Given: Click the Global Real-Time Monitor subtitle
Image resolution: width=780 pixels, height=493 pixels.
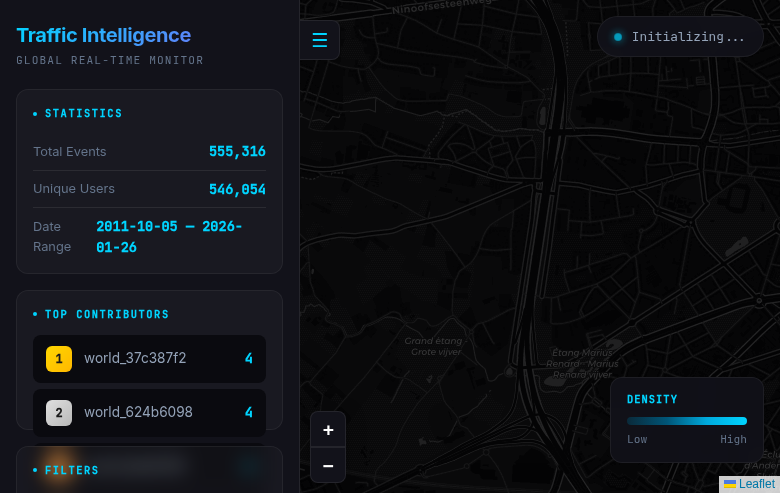Looking at the screenshot, I should [110, 60].
